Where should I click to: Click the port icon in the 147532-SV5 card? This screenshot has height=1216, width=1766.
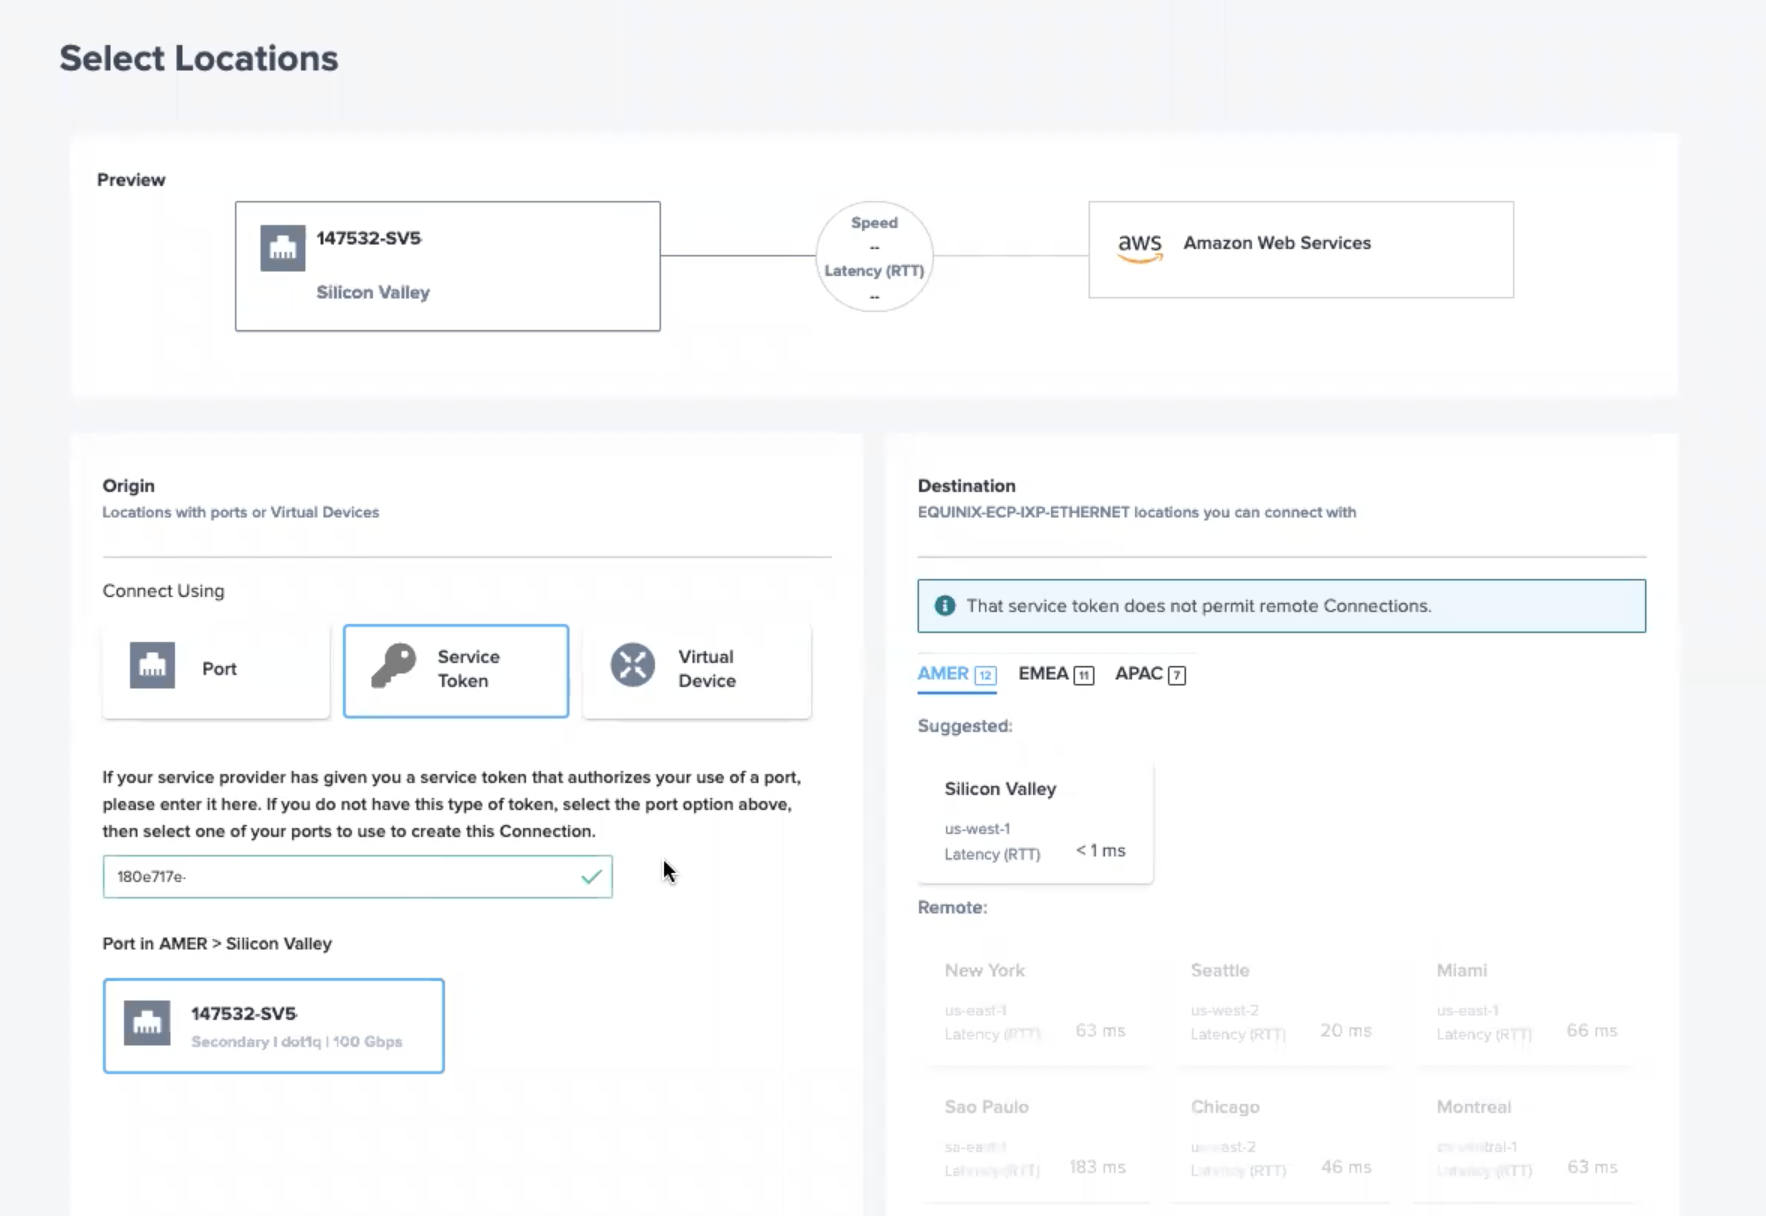click(x=147, y=1023)
